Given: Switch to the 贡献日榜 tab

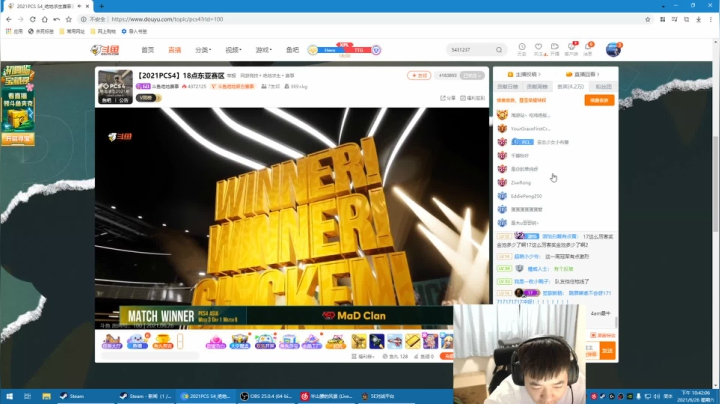Looking at the screenshot, I should pyautogui.click(x=508, y=86).
